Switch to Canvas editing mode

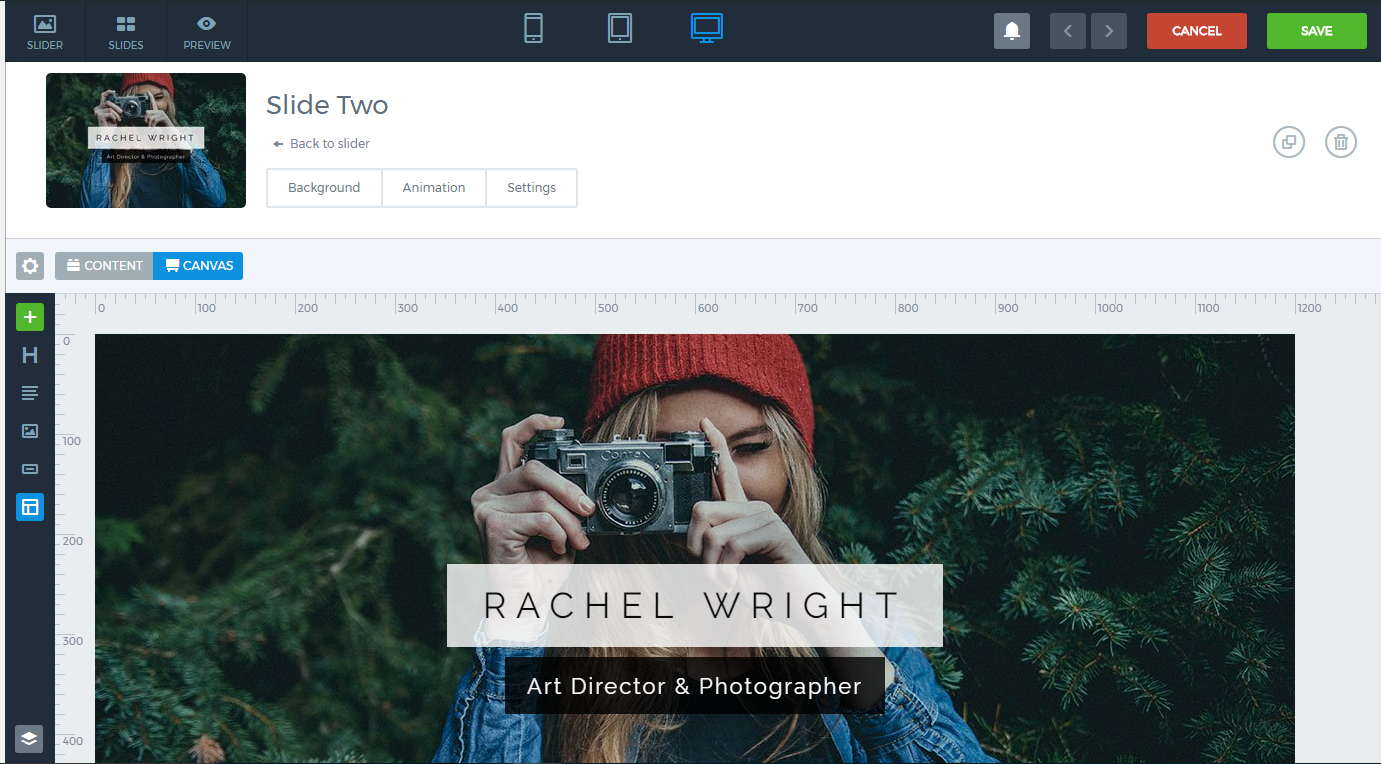coord(198,266)
